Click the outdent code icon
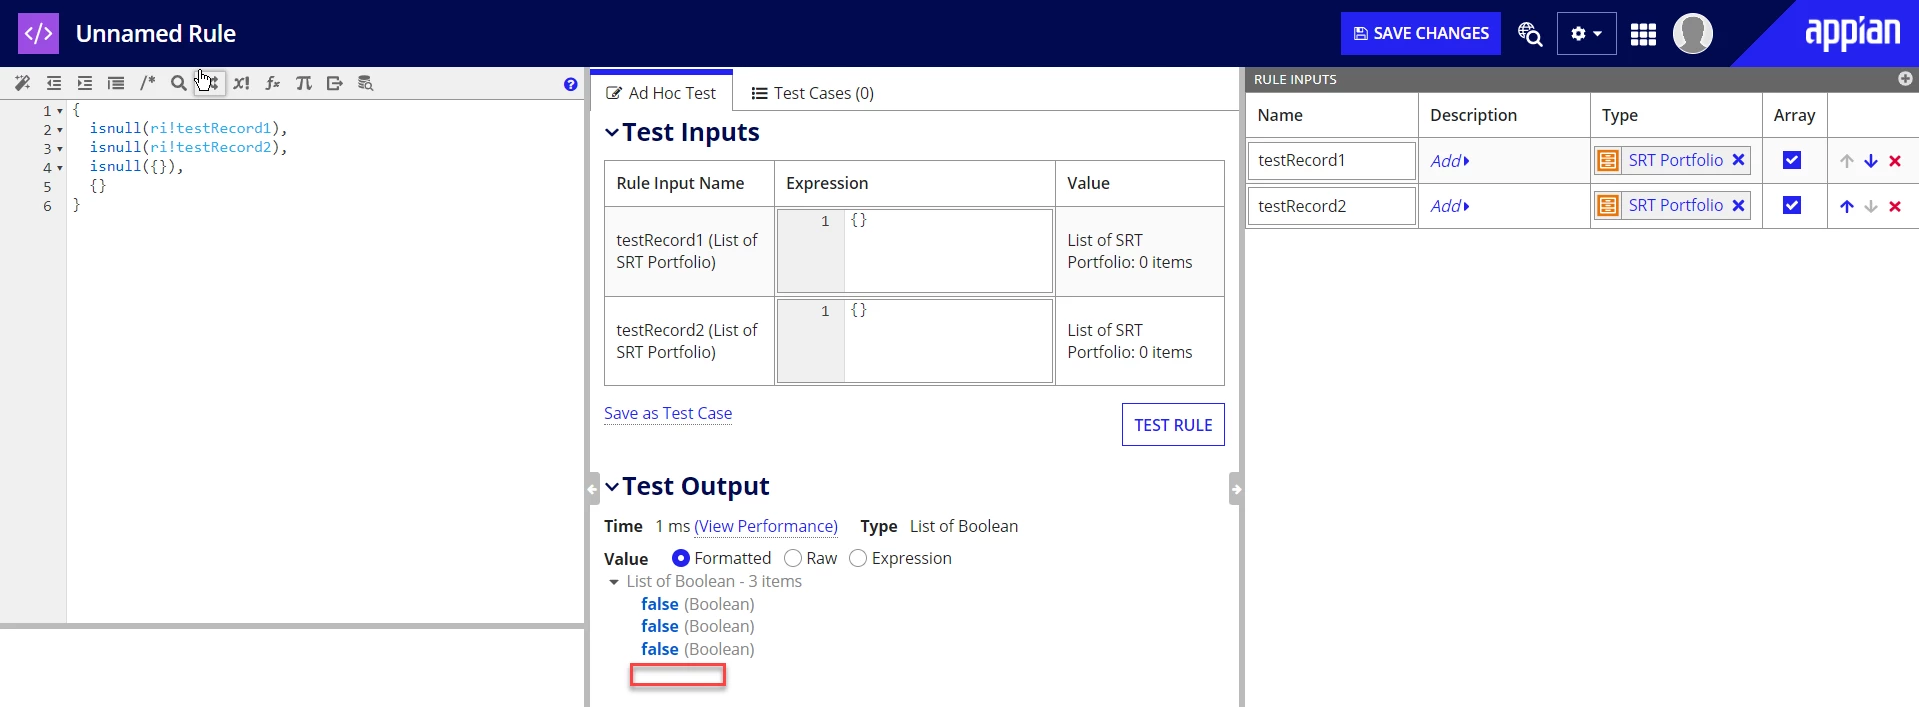This screenshot has width=1919, height=707. (54, 83)
